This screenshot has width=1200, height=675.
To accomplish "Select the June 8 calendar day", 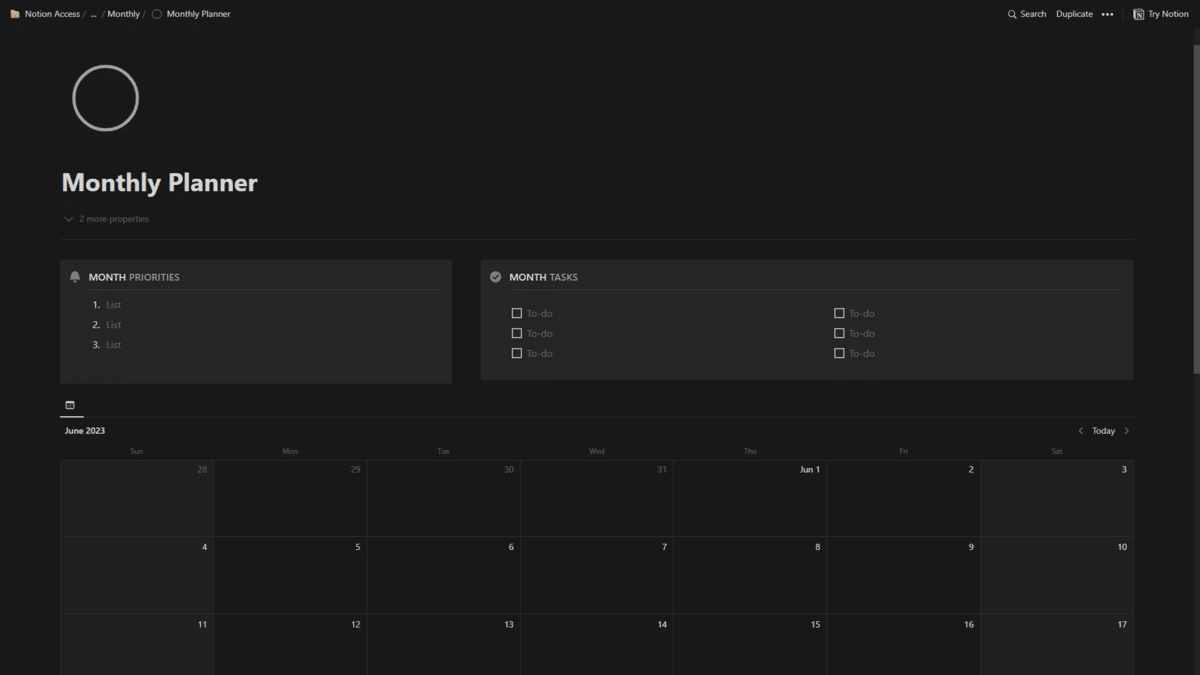I will pos(750,576).
